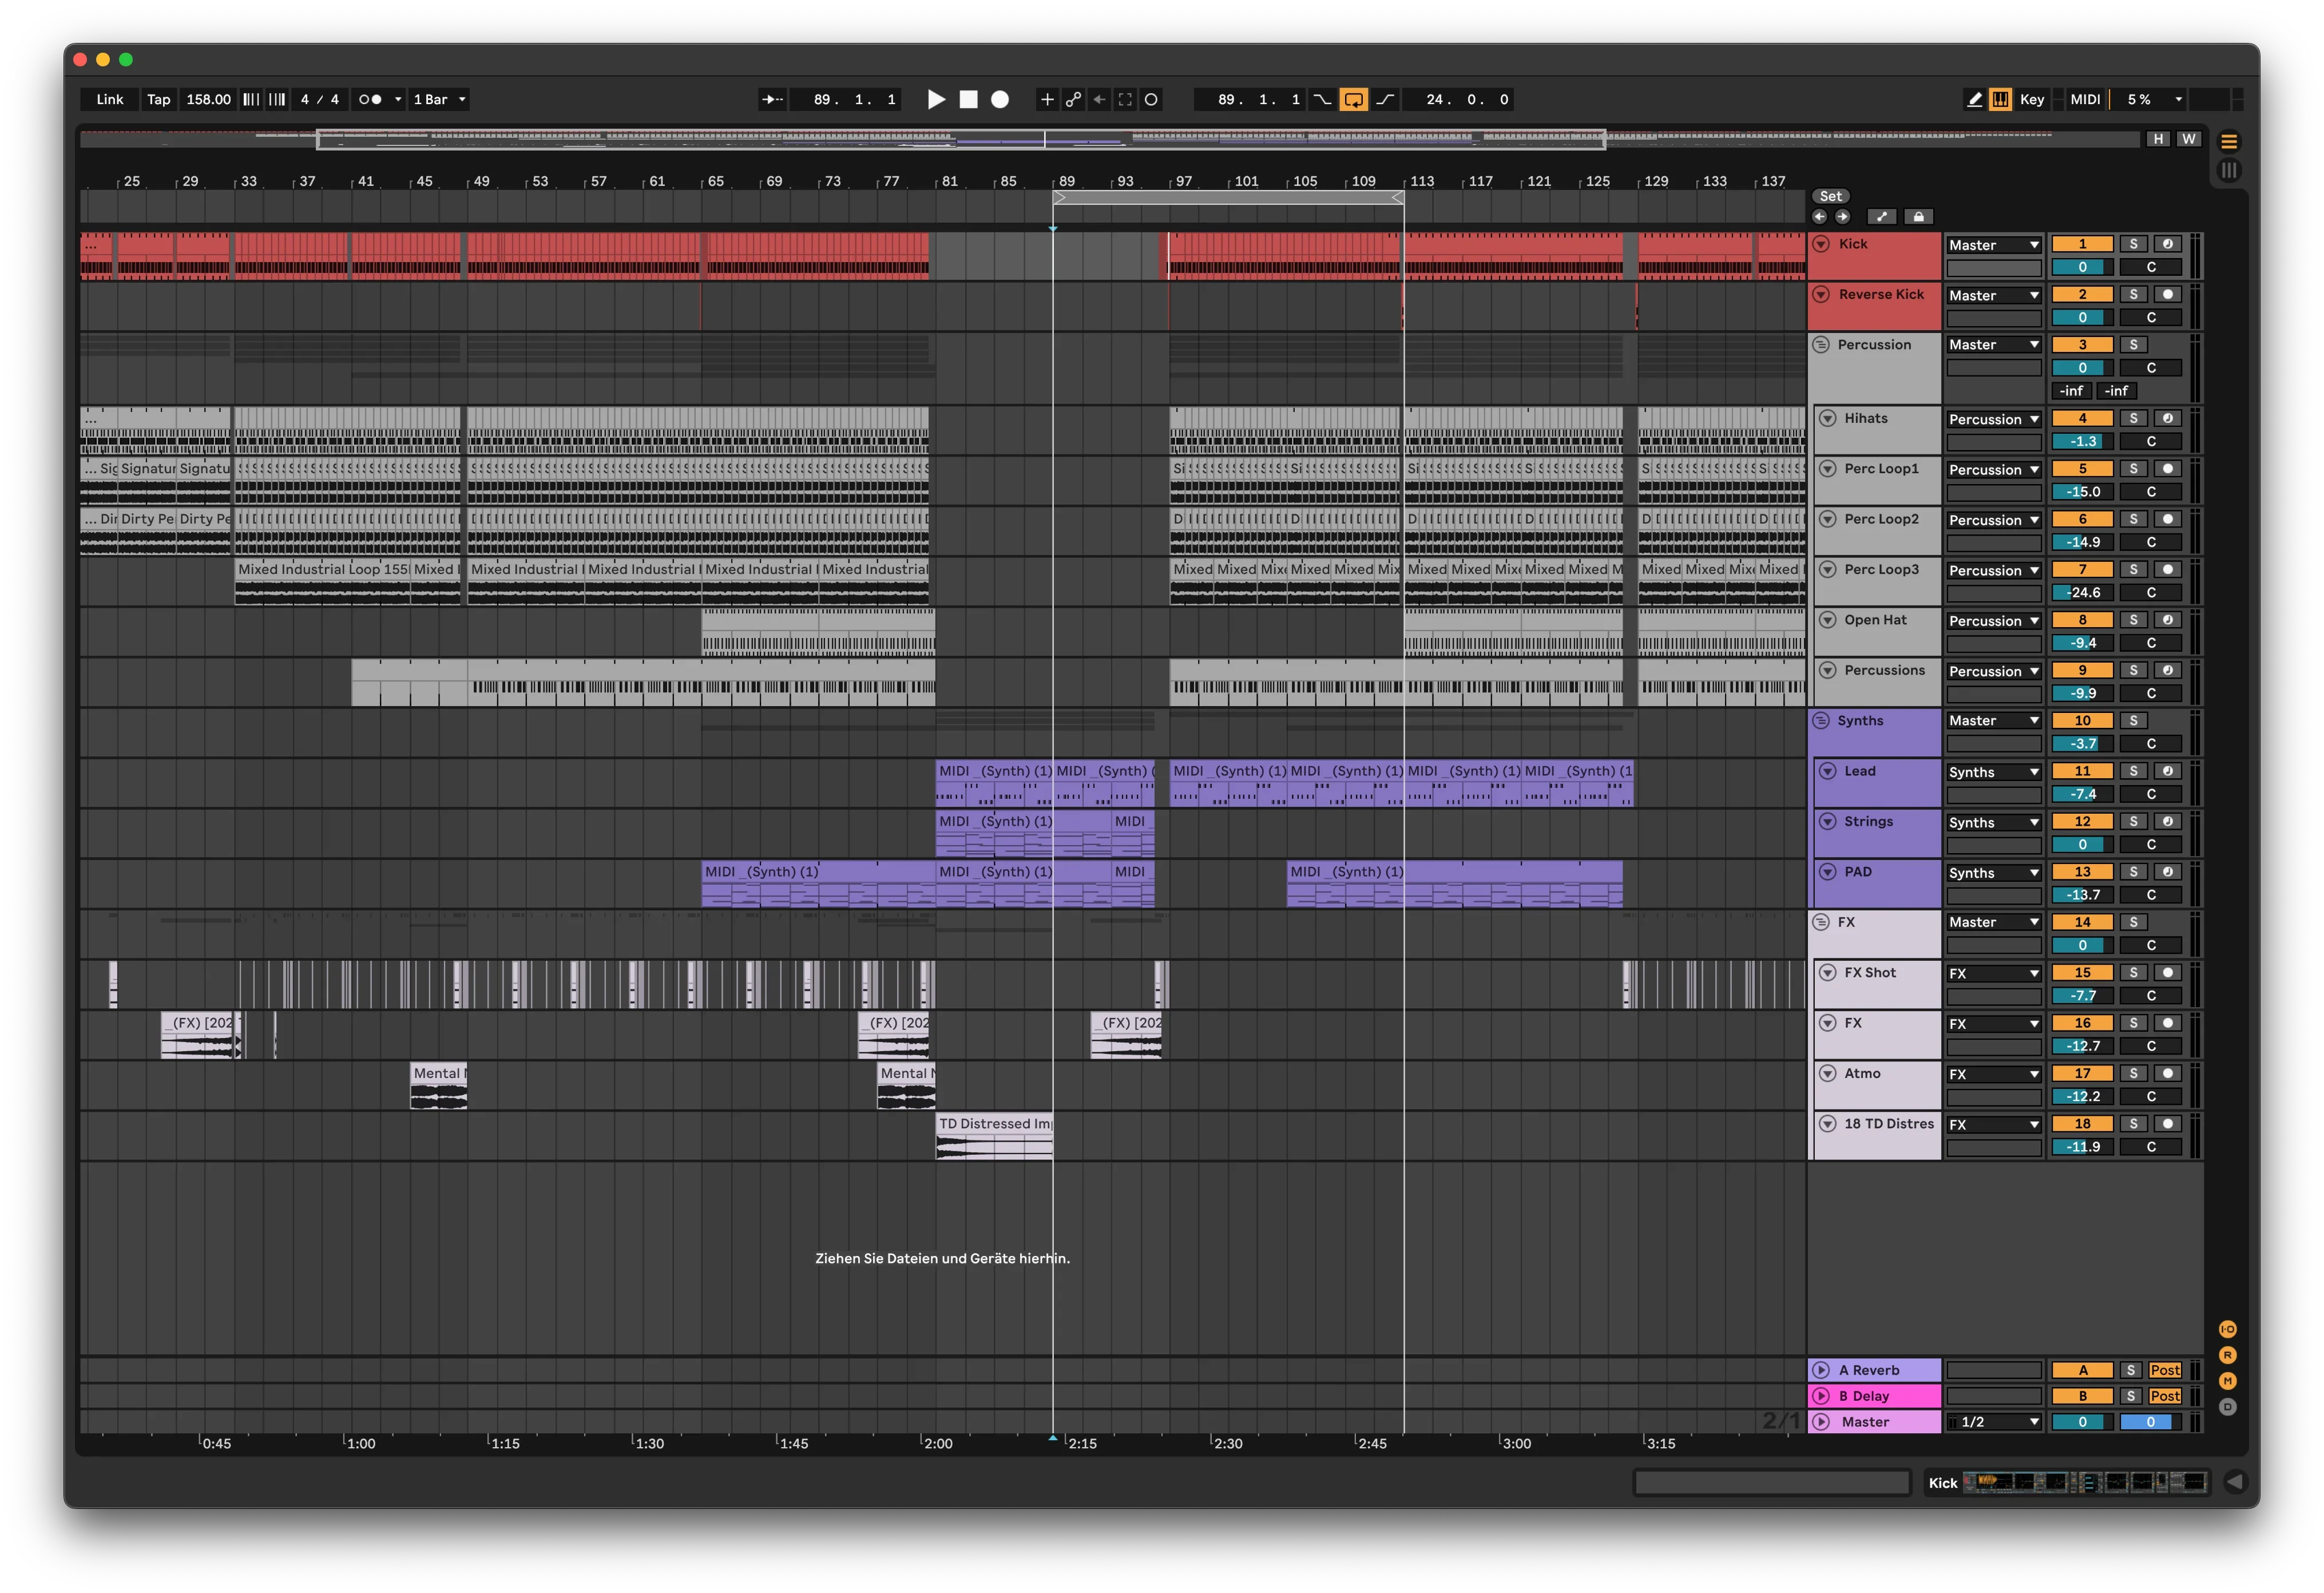2324x1593 pixels.
Task: Open Hihats output routing Percussion dropdown
Action: tap(1993, 419)
